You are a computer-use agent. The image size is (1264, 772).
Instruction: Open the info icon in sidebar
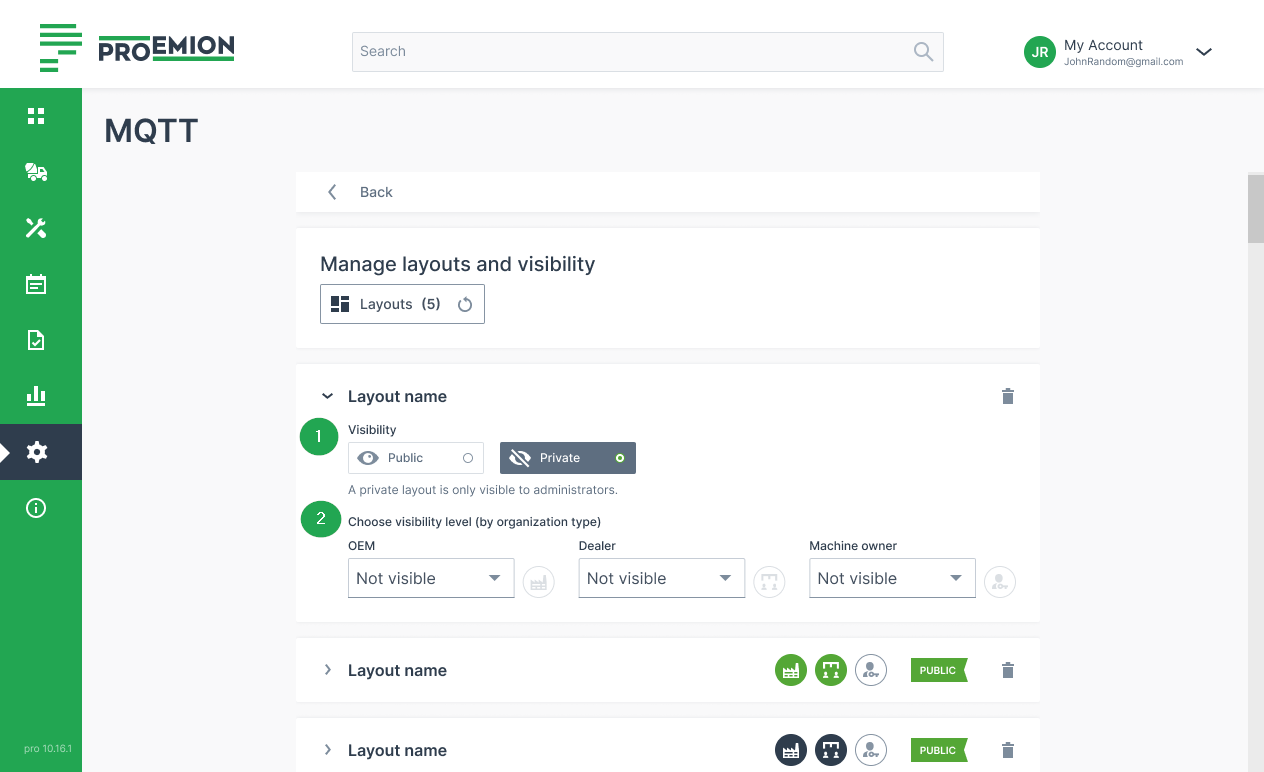[36, 508]
